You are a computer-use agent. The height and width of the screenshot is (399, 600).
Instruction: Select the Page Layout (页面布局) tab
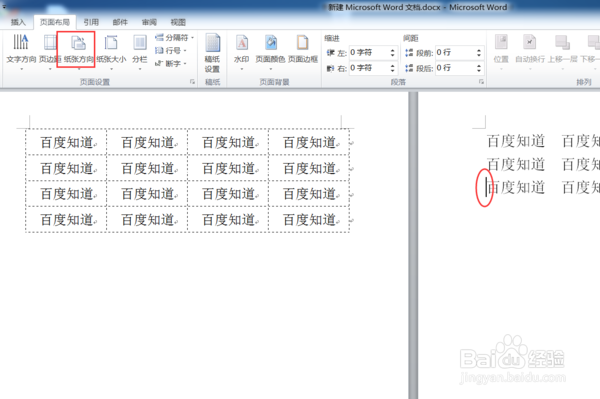(x=55, y=22)
